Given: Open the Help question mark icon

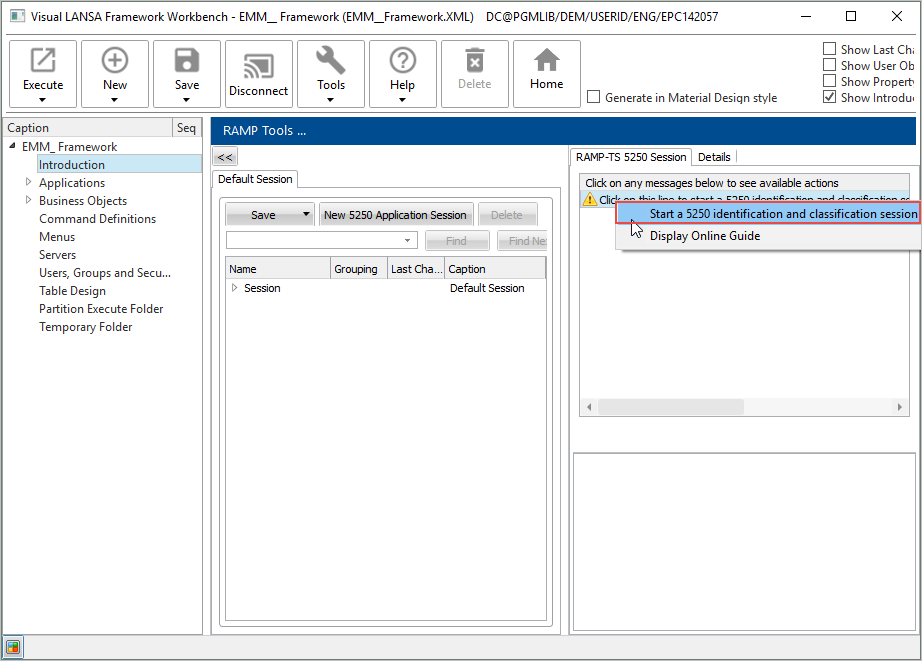Looking at the screenshot, I should click(402, 62).
